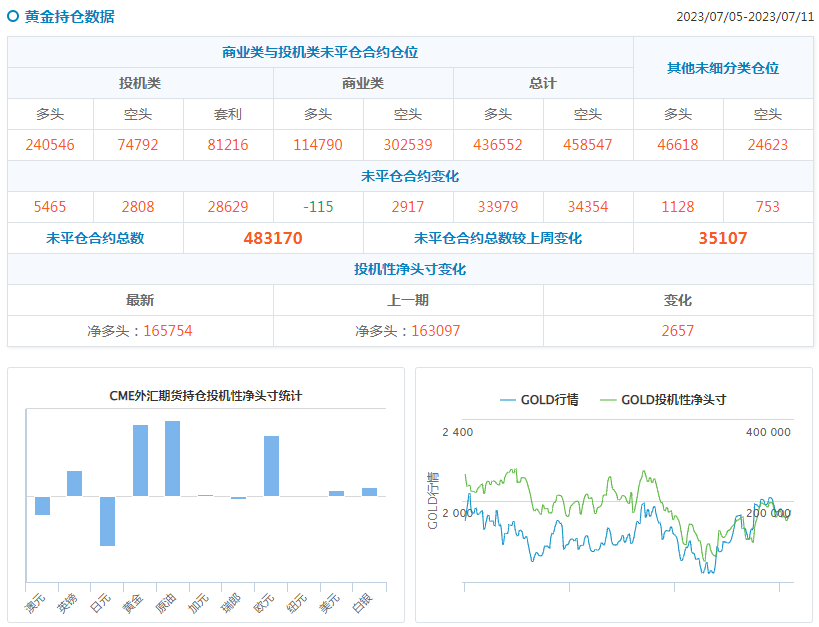The width and height of the screenshot is (819, 627).
Task: Click the 未平仓合约总数 value 483170
Action: pyautogui.click(x=273, y=238)
